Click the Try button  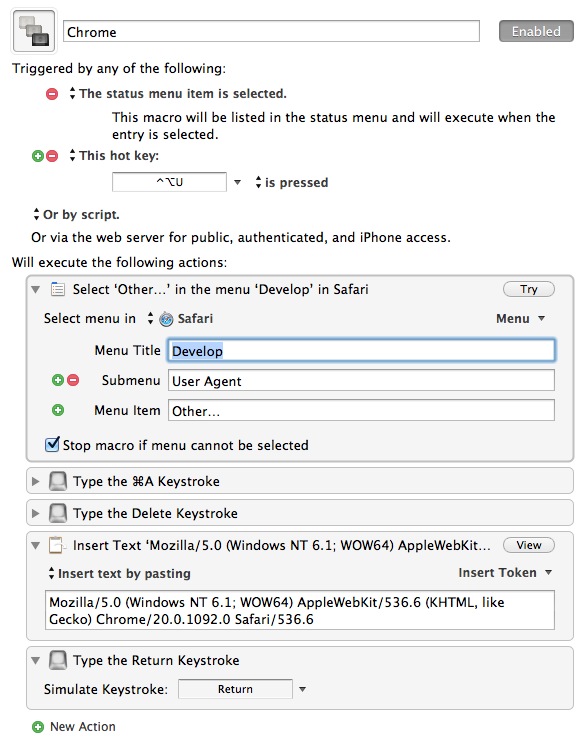529,289
